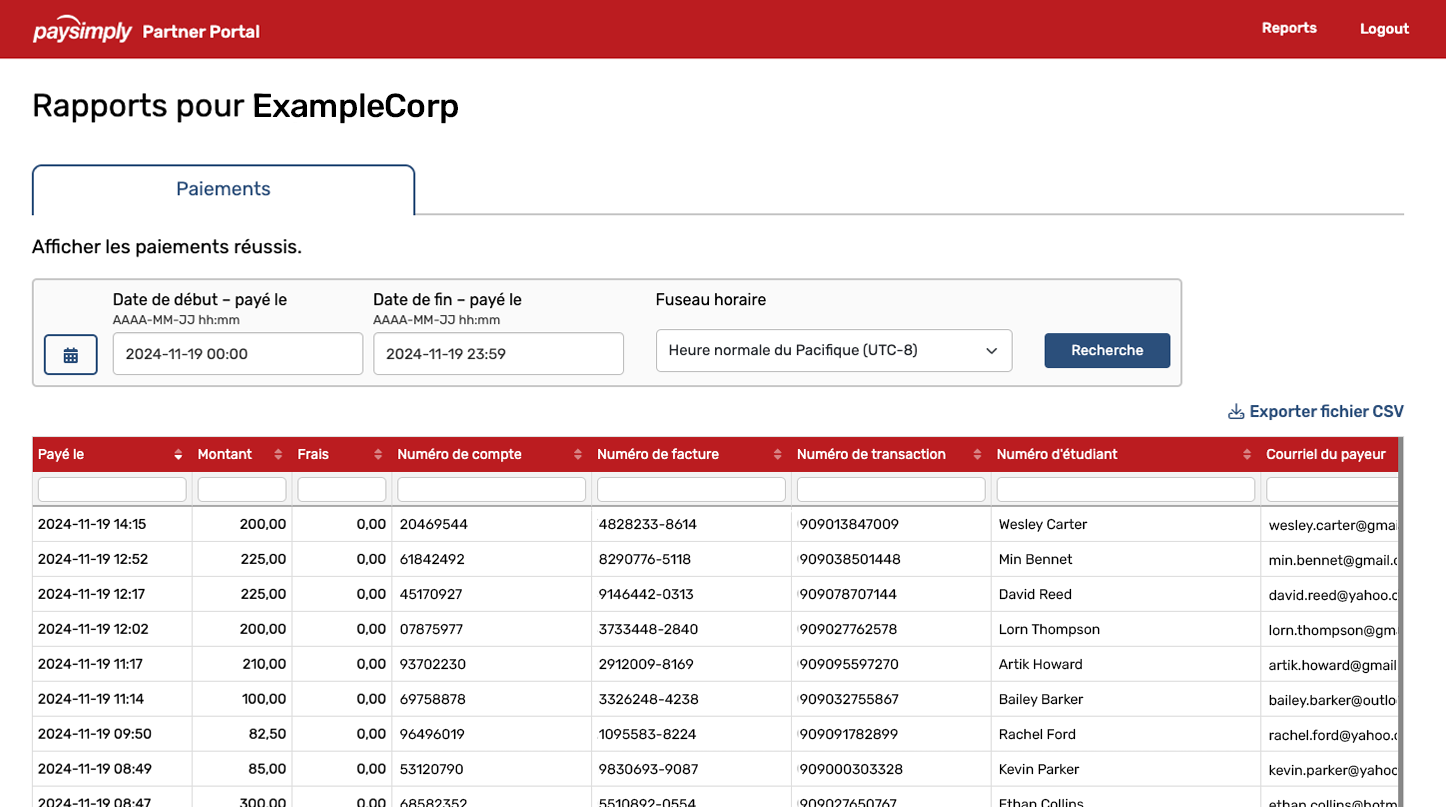Open the Reports menu item

(x=1289, y=28)
